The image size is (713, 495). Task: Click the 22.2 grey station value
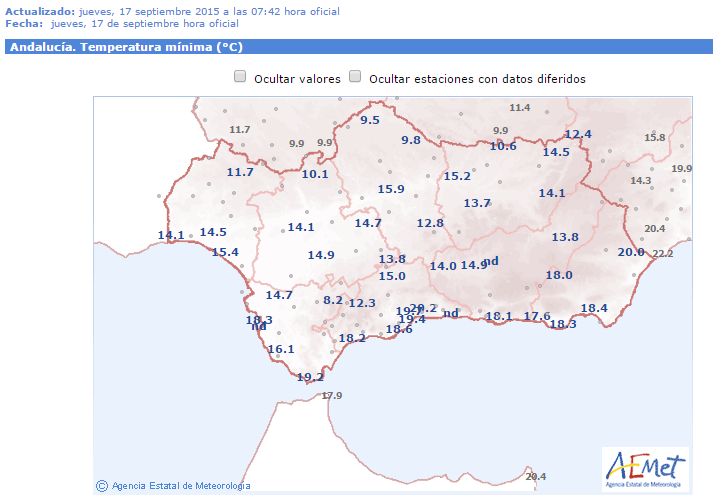pos(663,254)
